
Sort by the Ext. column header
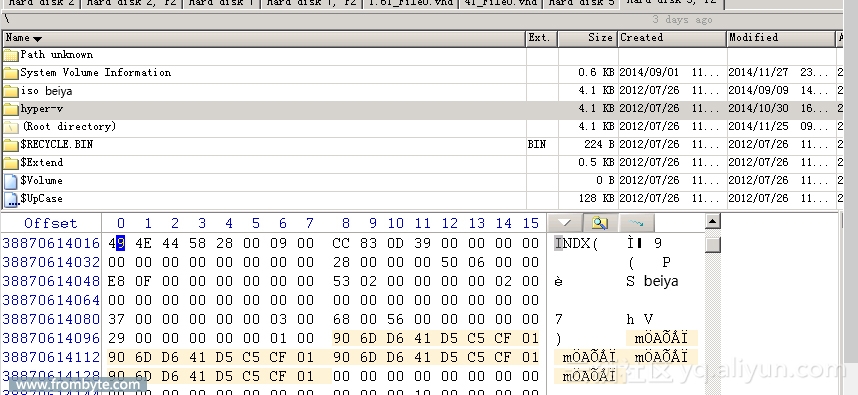pos(542,38)
